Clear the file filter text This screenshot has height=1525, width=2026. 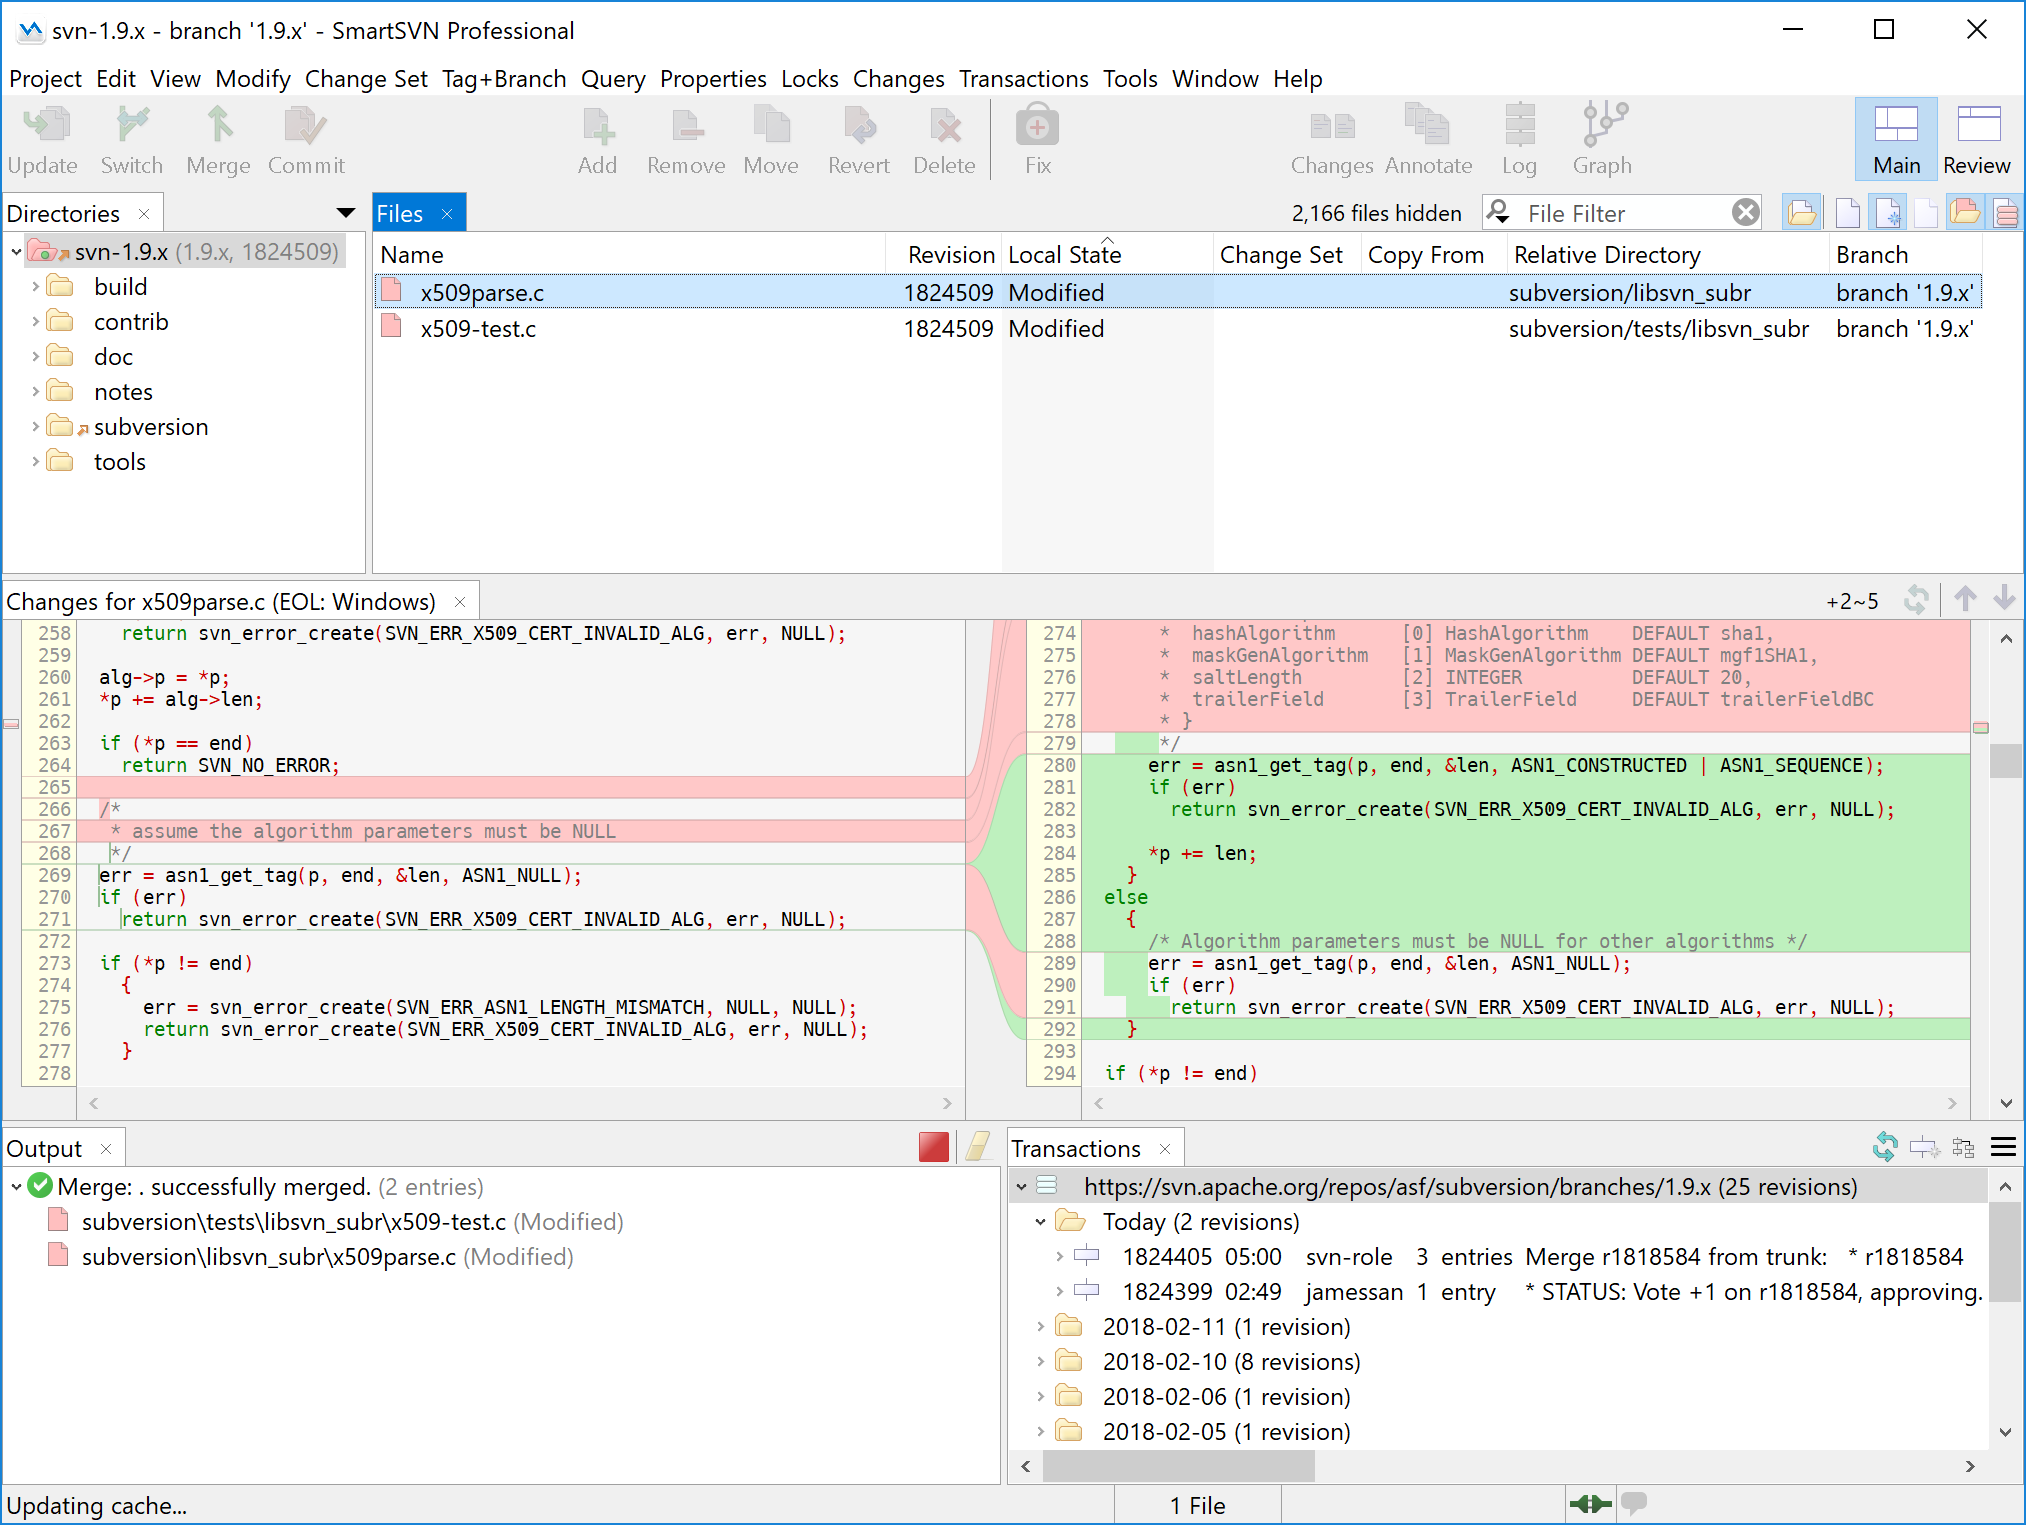tap(1746, 212)
